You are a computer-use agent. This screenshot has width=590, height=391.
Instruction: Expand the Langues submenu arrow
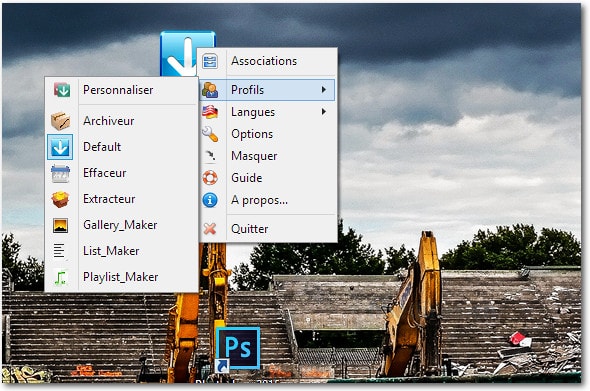tap(324, 112)
